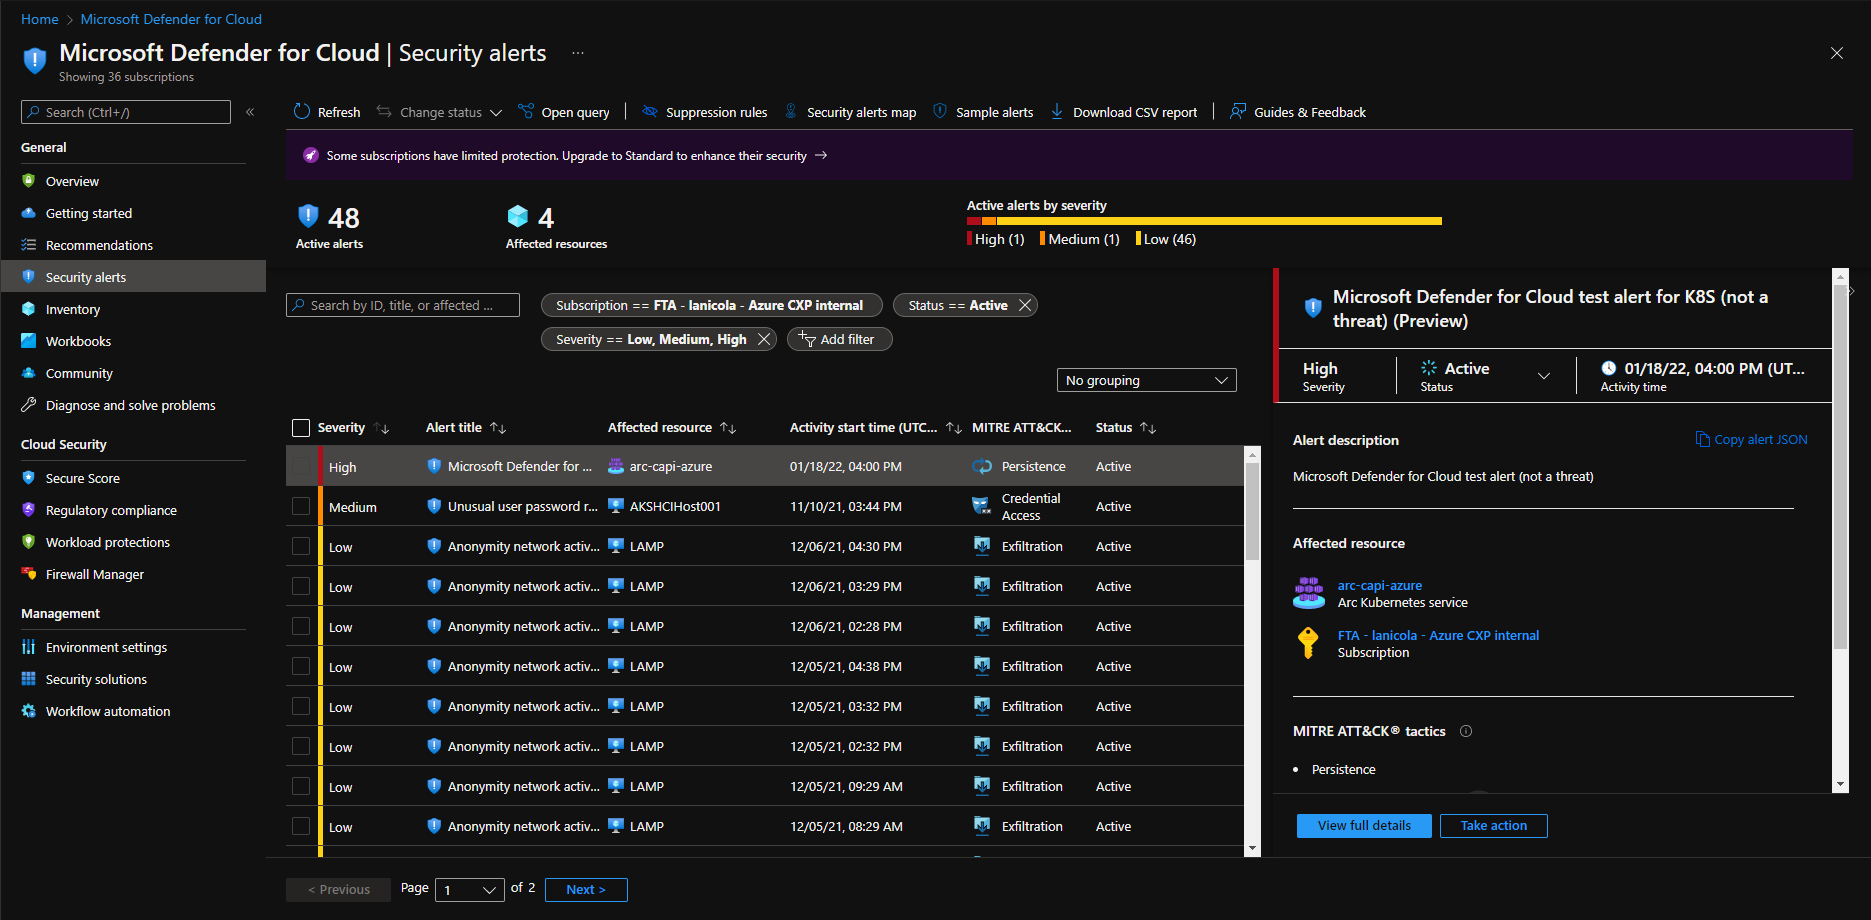Click the search by ID or title field

(403, 305)
